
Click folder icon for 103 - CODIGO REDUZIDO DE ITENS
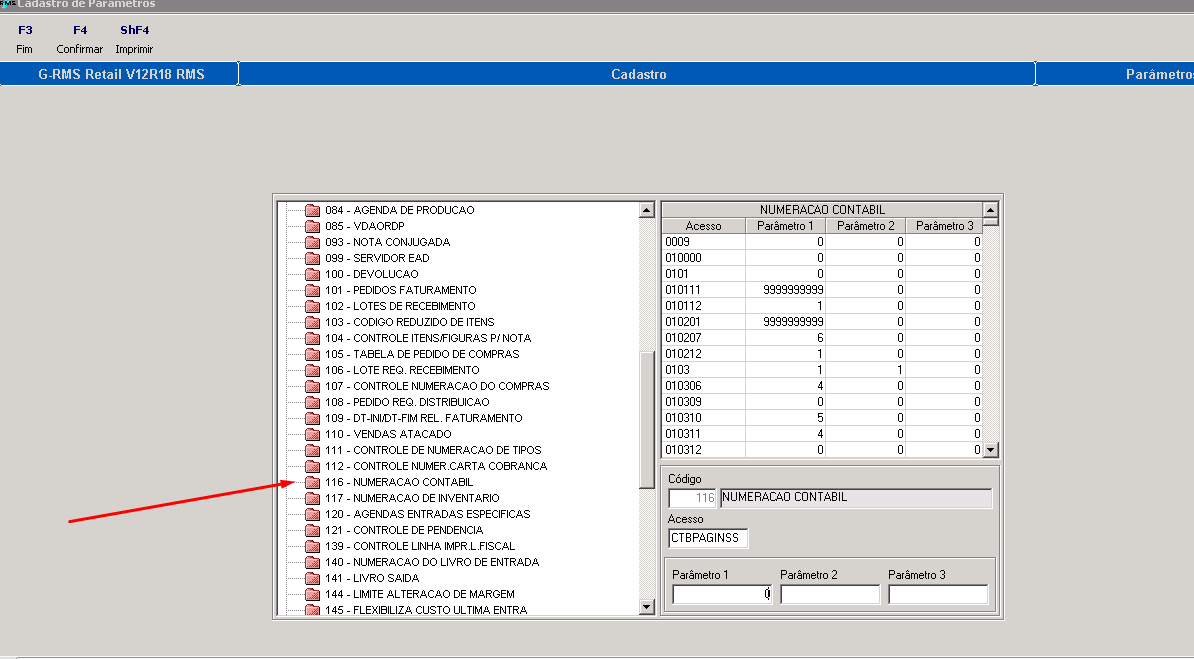pos(312,322)
